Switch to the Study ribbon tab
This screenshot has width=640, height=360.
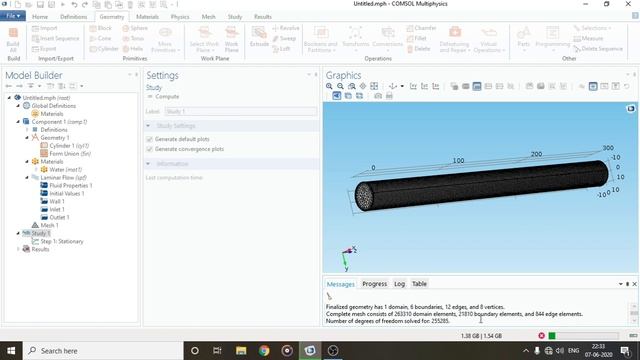click(x=235, y=17)
